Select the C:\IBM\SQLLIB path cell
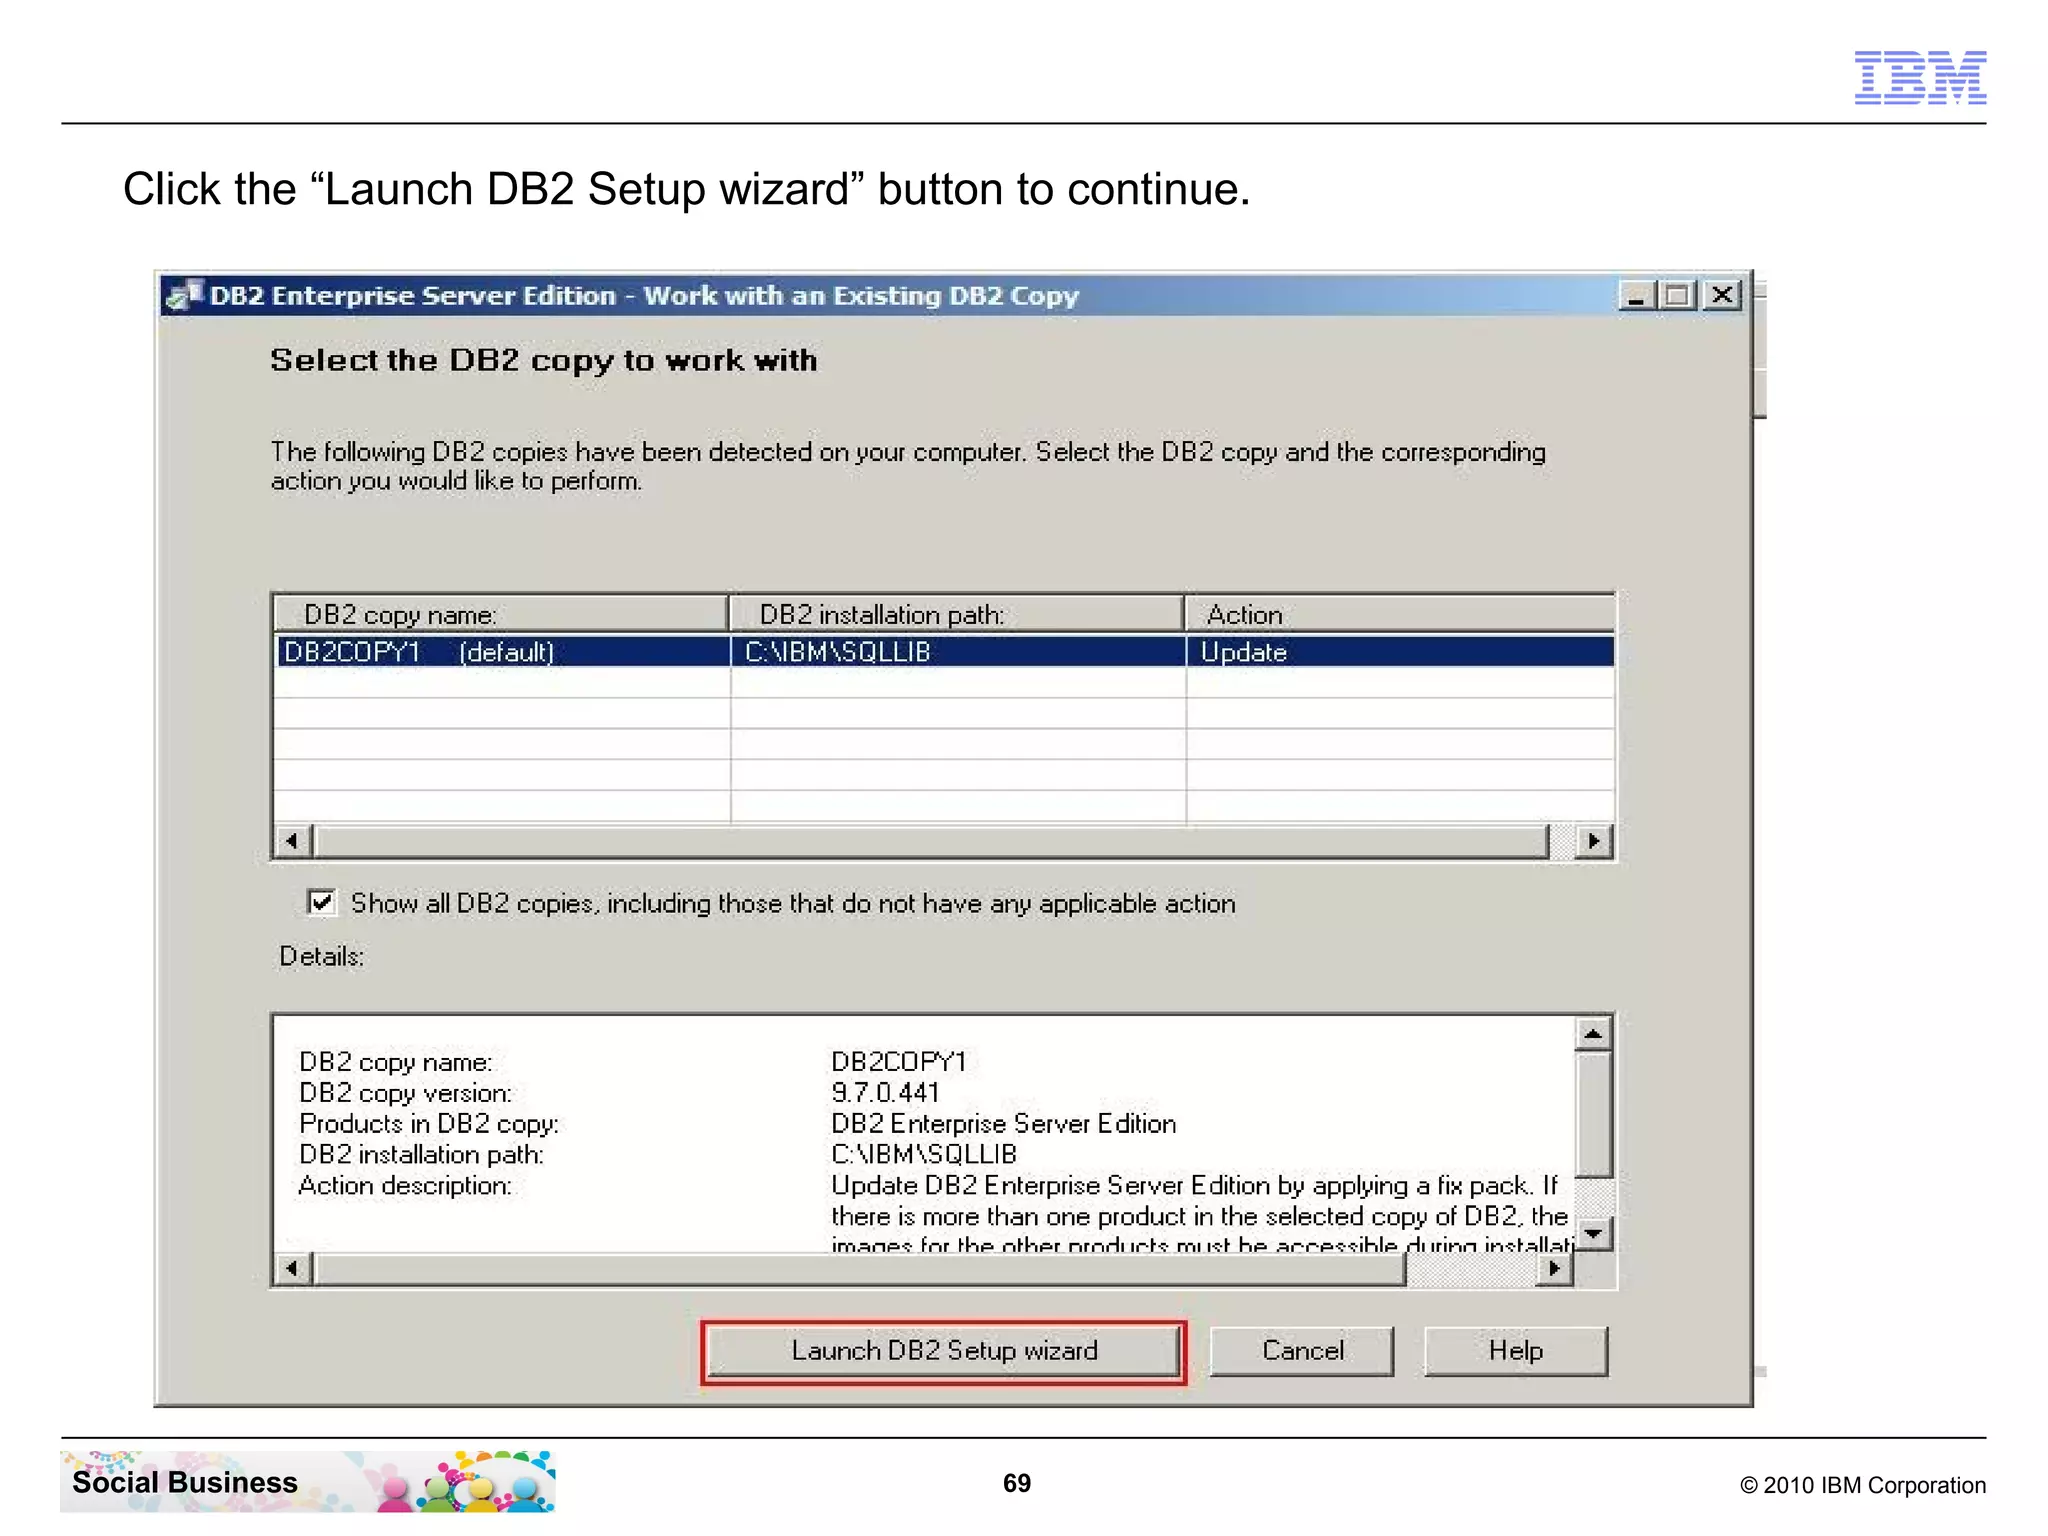Viewport: 2048px width, 1536px height. click(958, 652)
